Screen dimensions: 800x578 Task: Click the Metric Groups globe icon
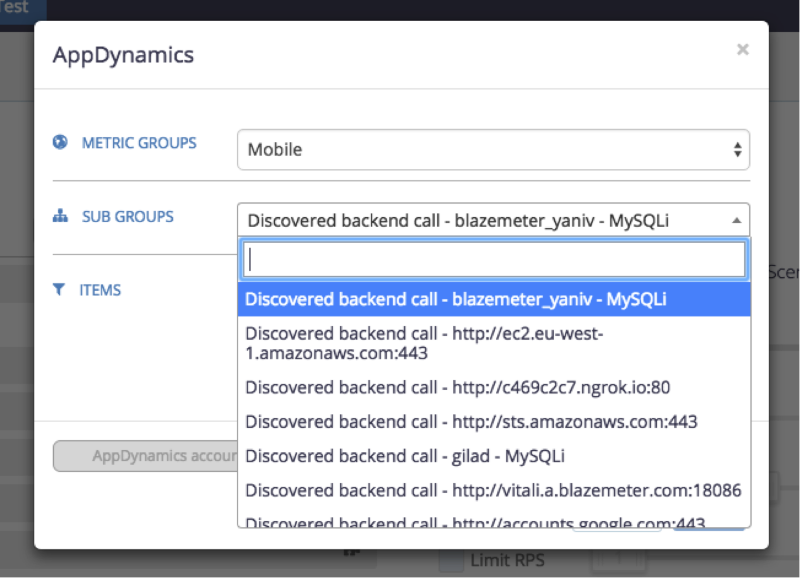point(60,142)
